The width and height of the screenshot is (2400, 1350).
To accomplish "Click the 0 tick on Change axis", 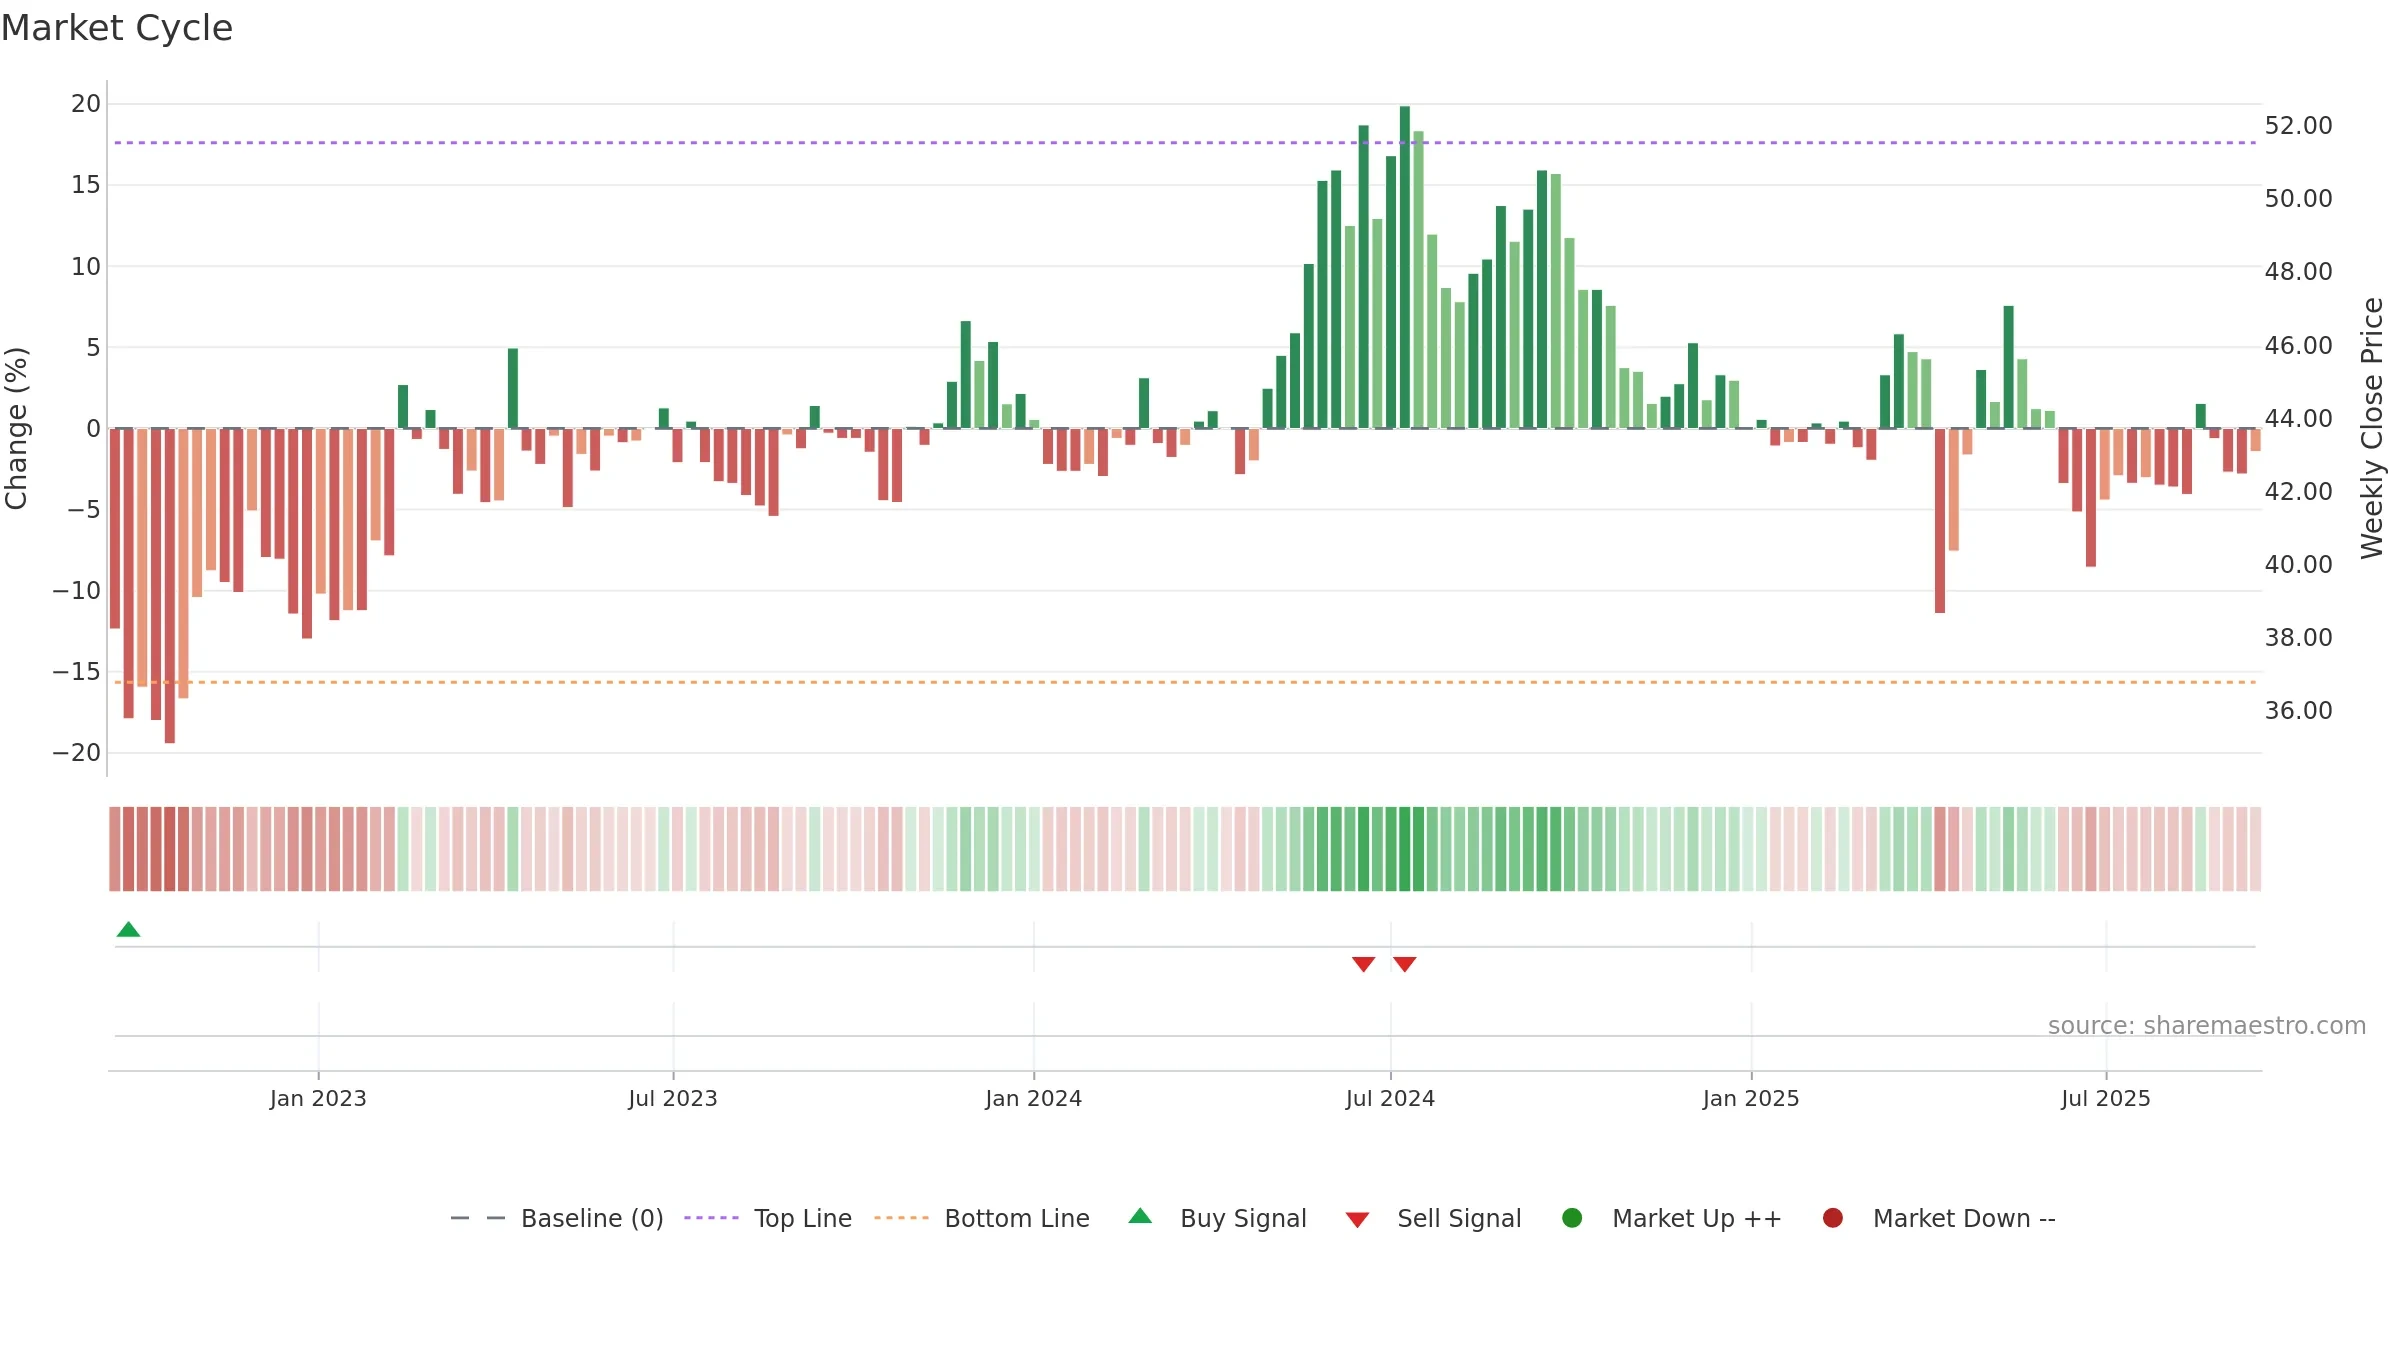I will coord(94,429).
